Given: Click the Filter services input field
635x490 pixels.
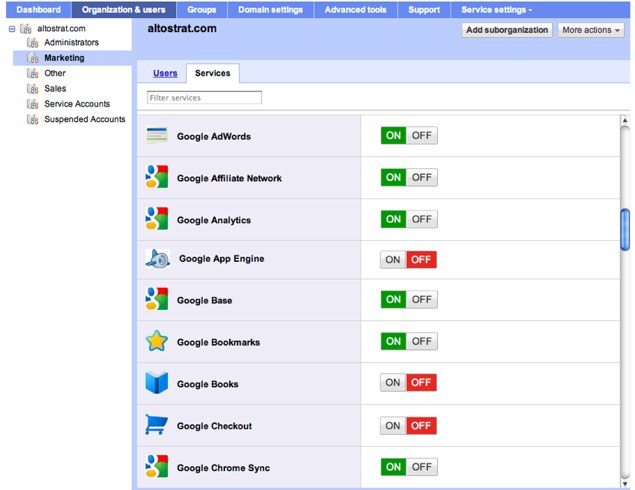Looking at the screenshot, I should coord(205,98).
